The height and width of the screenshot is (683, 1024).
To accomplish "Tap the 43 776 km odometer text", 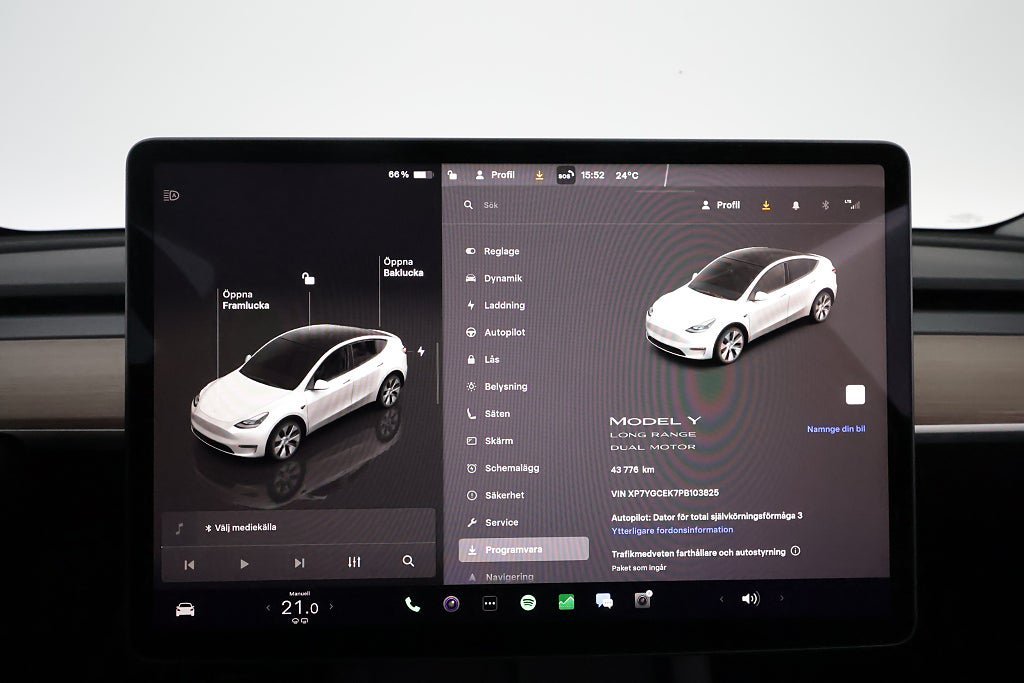I will (632, 469).
